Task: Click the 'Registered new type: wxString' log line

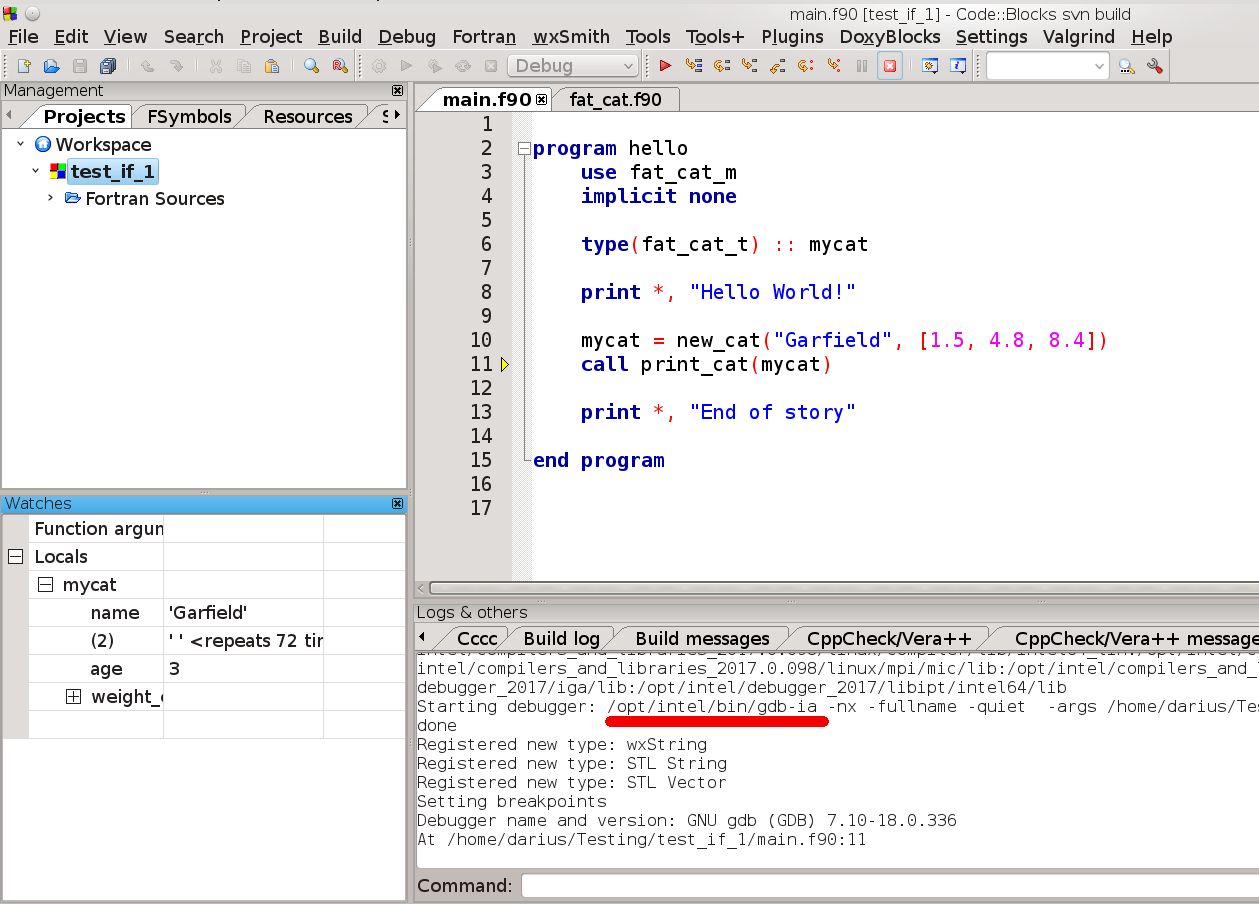Action: click(561, 744)
